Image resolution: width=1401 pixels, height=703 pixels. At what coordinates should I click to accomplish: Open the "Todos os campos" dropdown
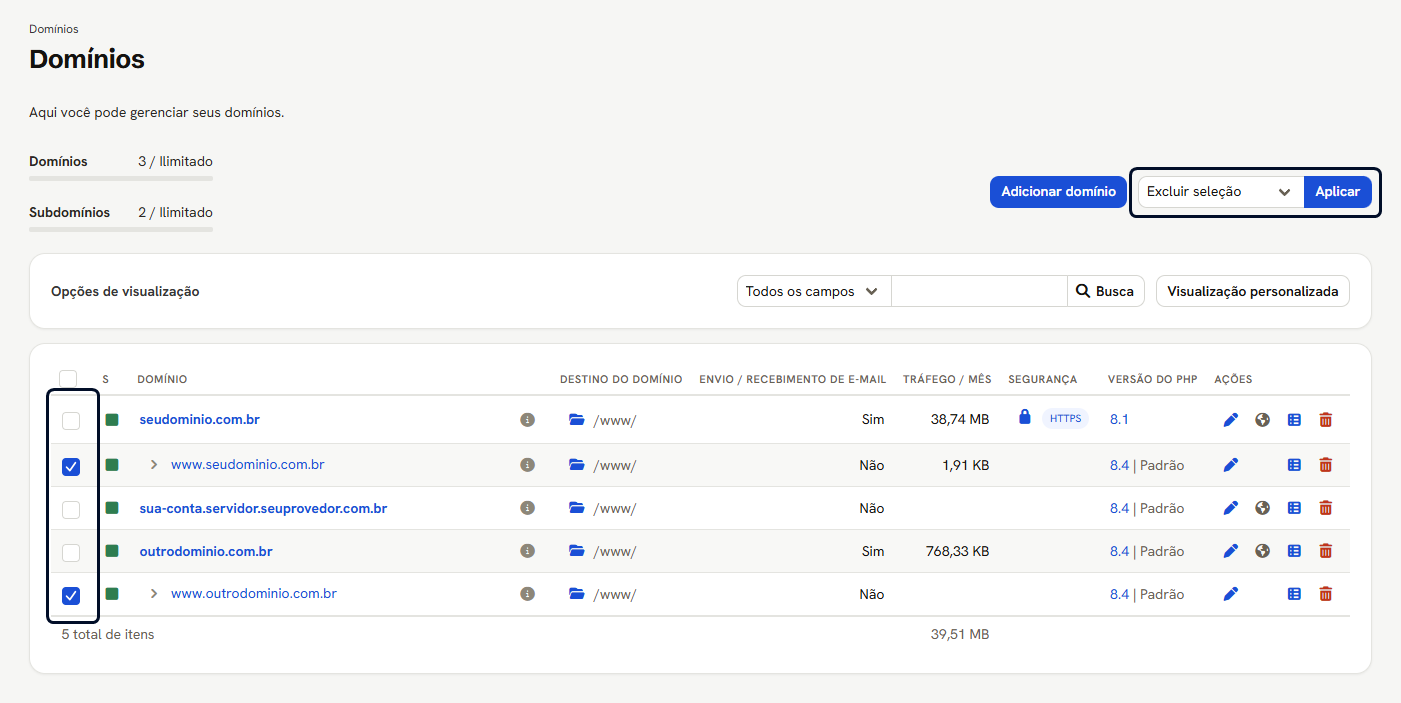tap(814, 292)
